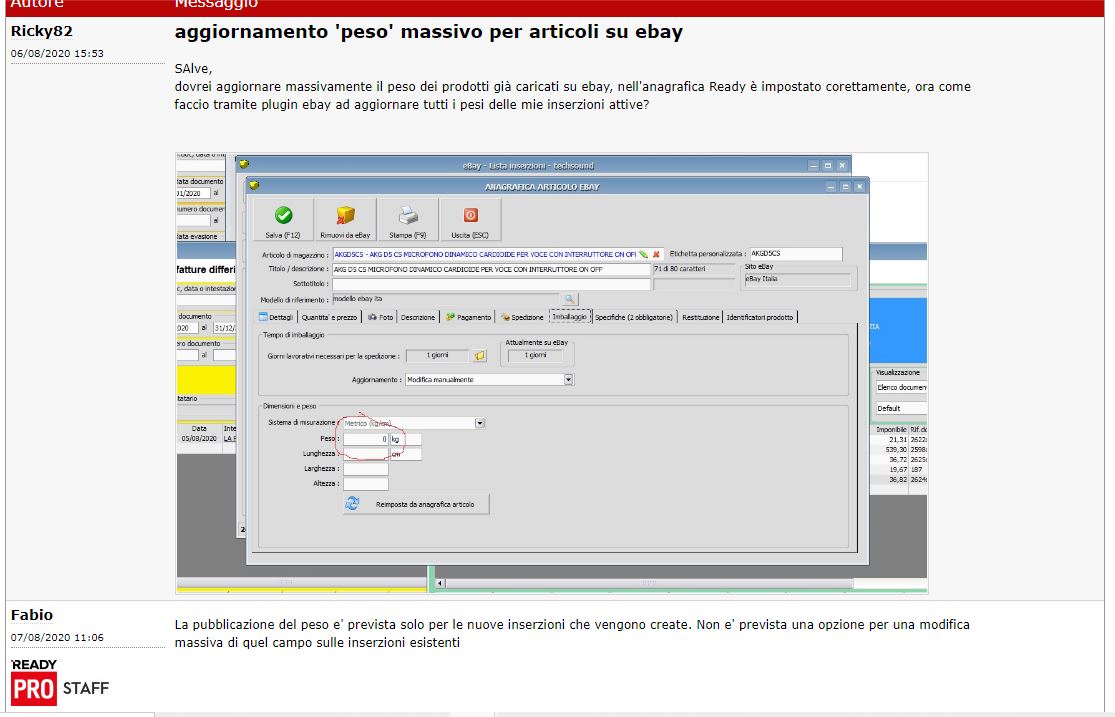Click Rimuovi da eBay toolbar button
The image size is (1115, 717).
[x=346, y=220]
